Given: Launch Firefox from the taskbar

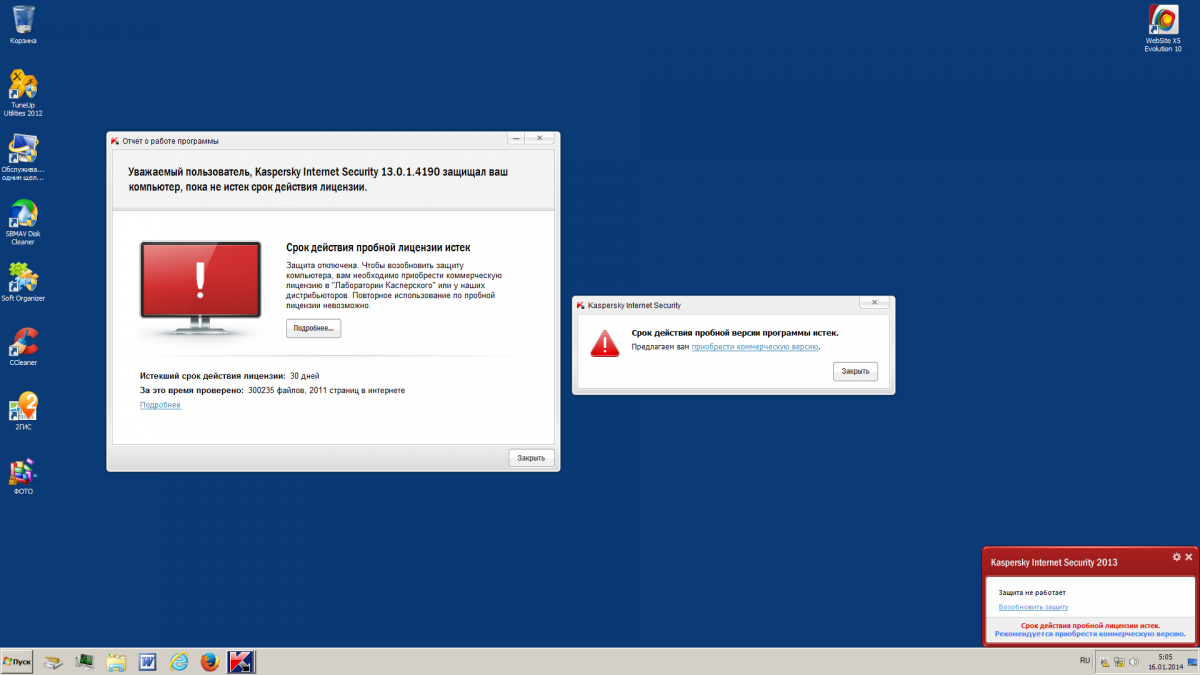Looking at the screenshot, I should pos(209,662).
